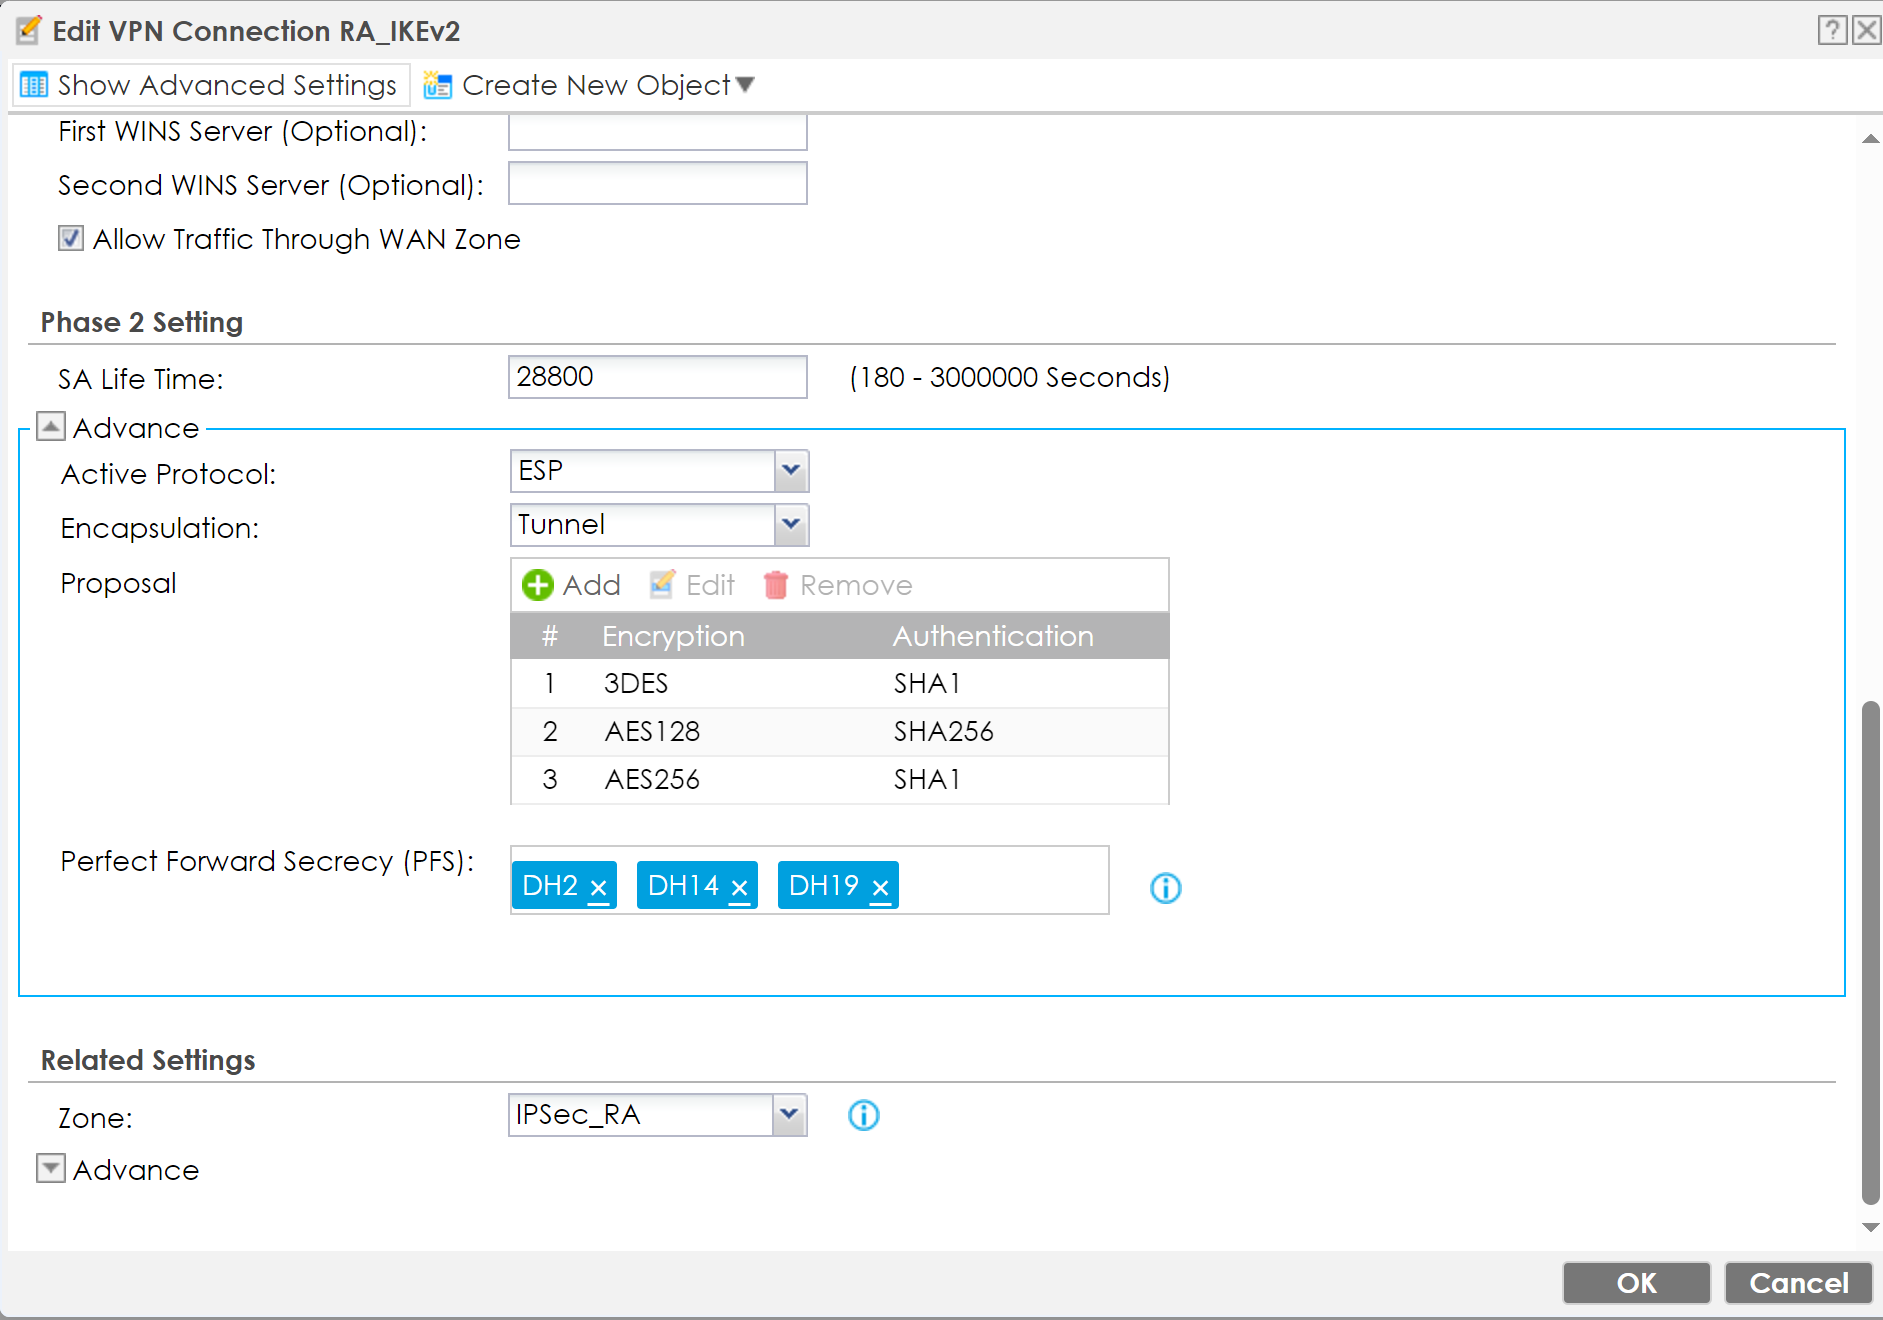Select the 3DES proposal row
Screen dimensions: 1883x1320
coord(840,684)
